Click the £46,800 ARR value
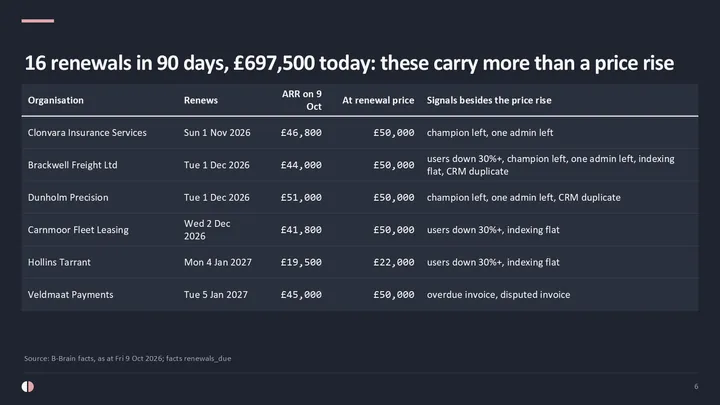The image size is (720, 405). click(301, 133)
